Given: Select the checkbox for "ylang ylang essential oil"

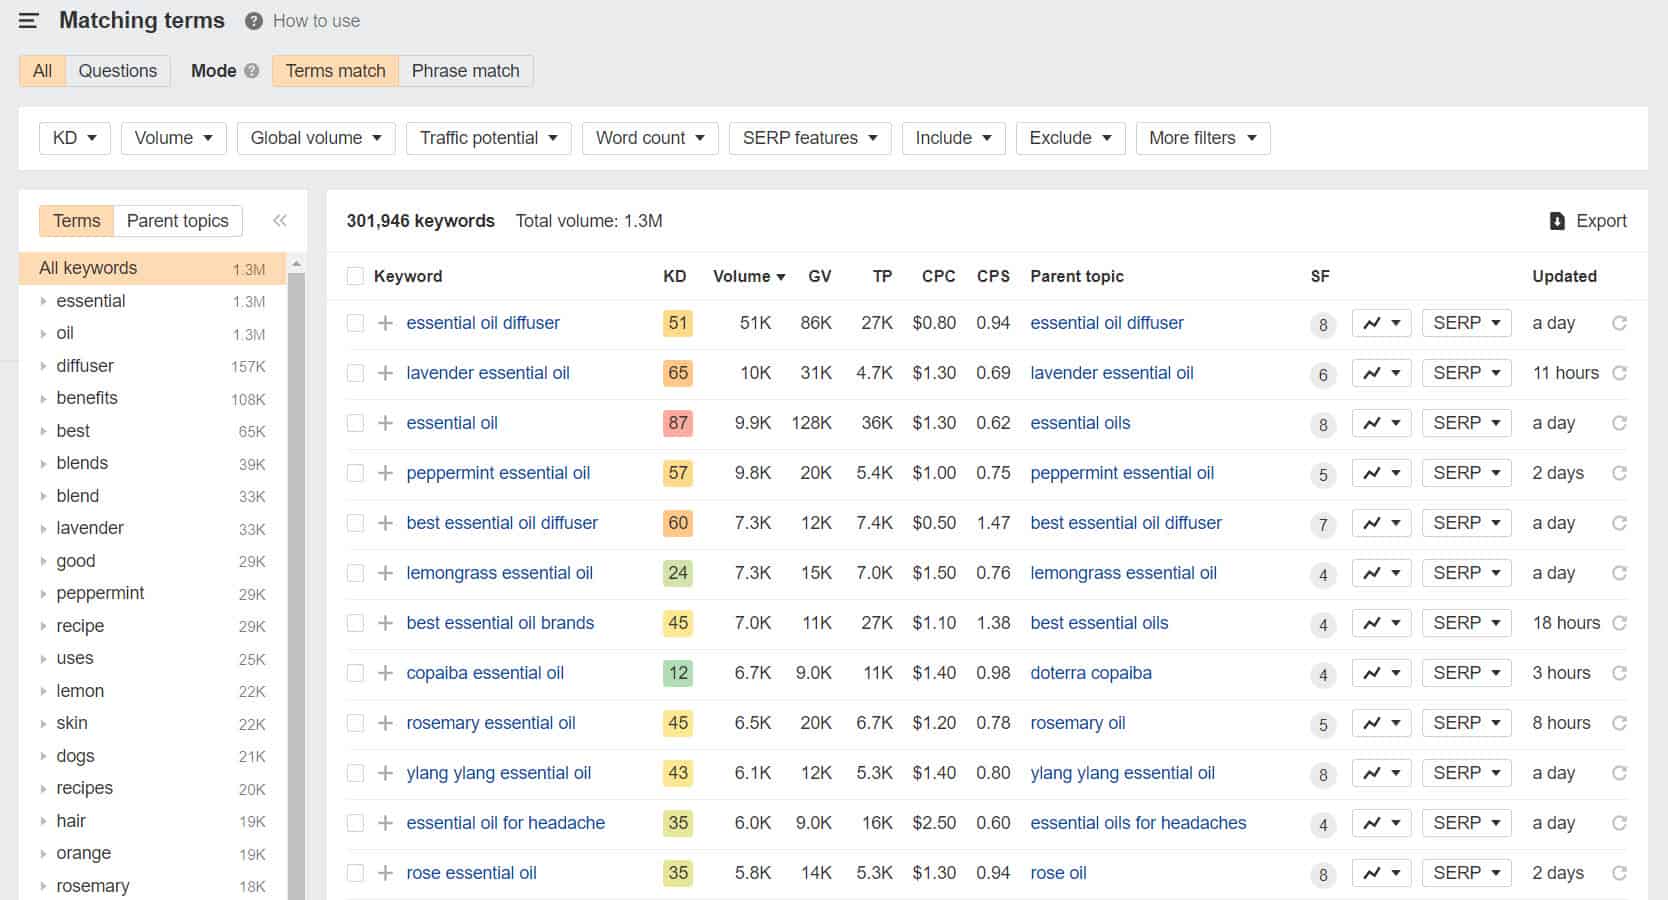Looking at the screenshot, I should [x=355, y=773].
